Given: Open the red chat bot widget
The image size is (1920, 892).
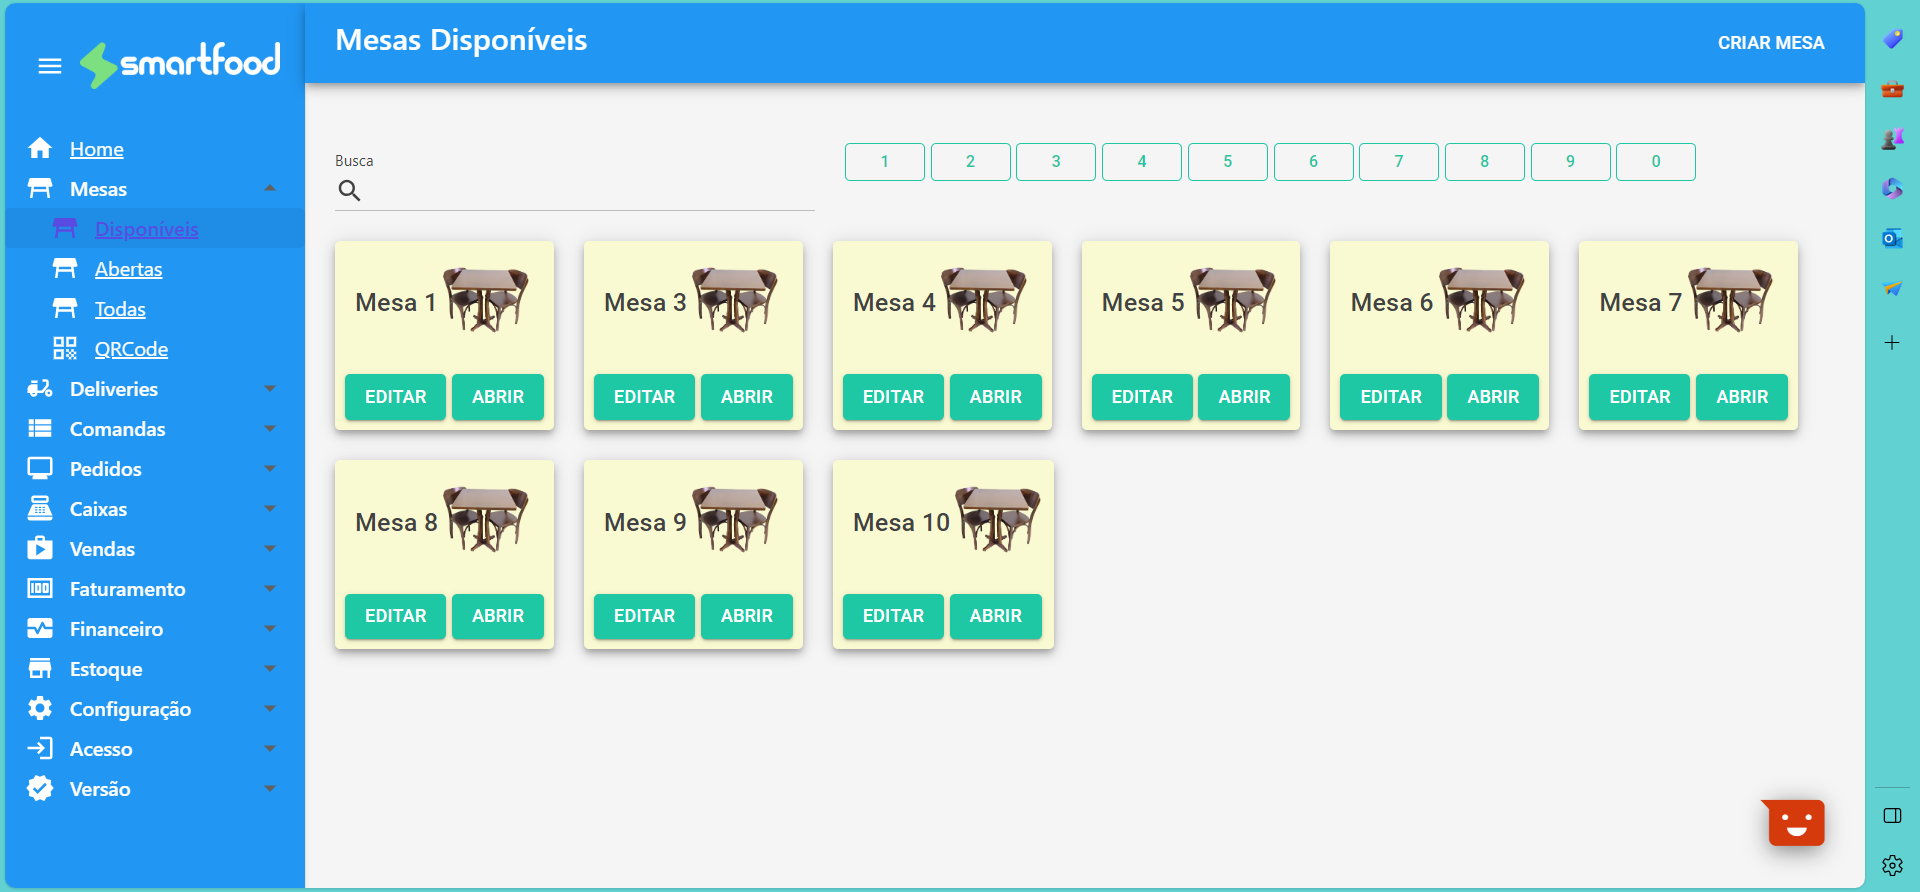Looking at the screenshot, I should point(1796,823).
